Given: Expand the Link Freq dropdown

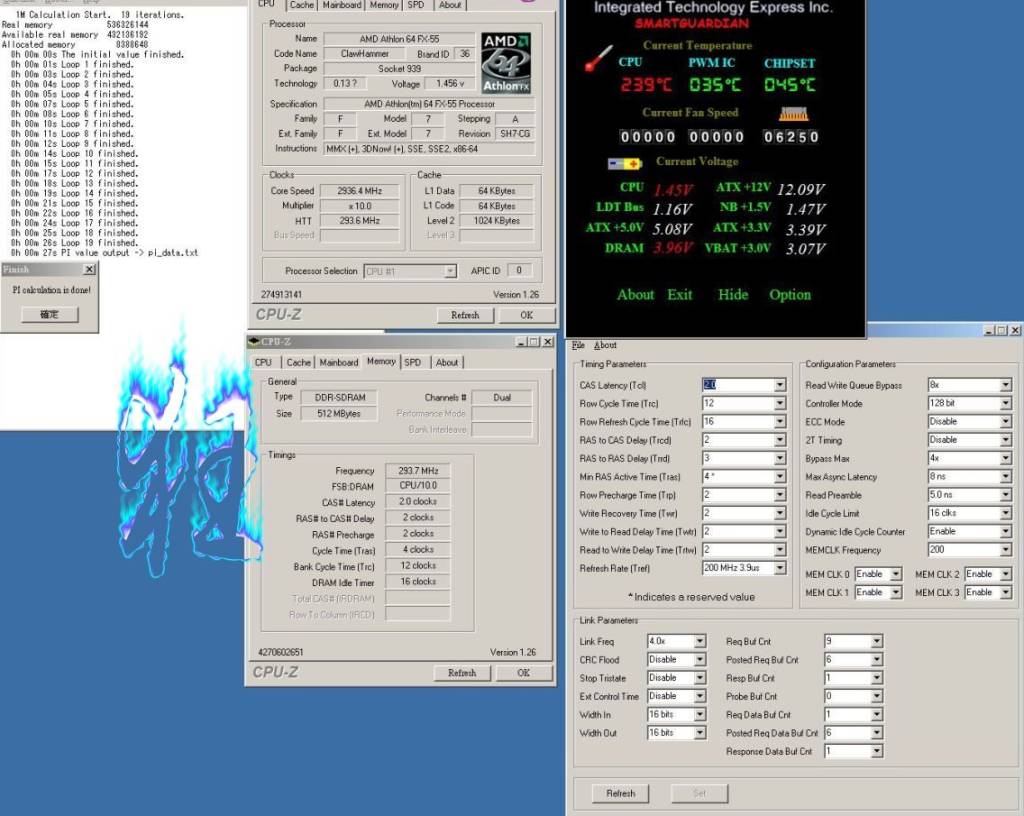Looking at the screenshot, I should 699,641.
